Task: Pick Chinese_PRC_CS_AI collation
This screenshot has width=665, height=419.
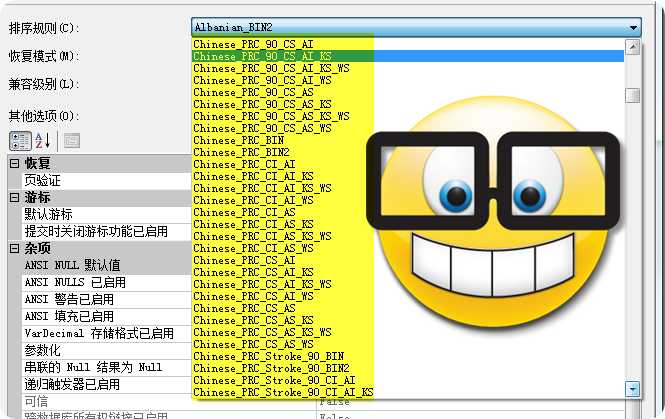Action: [x=408, y=260]
